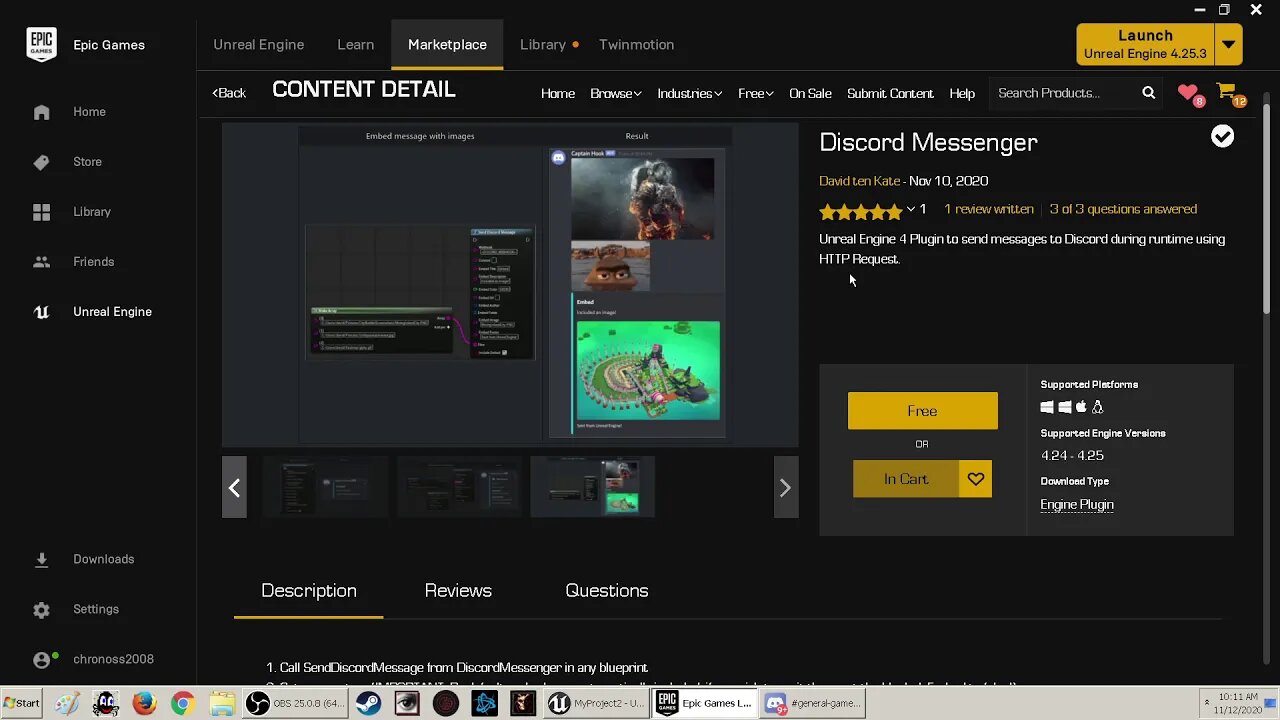The height and width of the screenshot is (720, 1280).
Task: Switch to the Learn tab
Action: tap(355, 44)
